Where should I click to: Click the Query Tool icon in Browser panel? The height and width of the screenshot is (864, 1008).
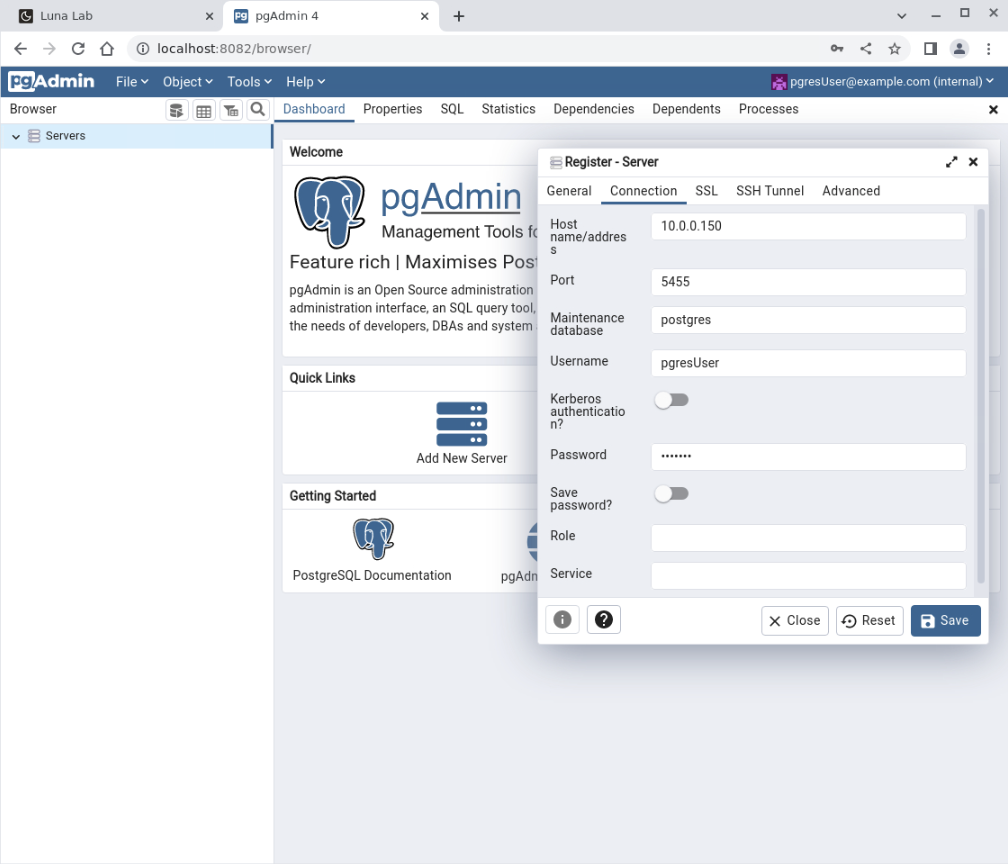click(176, 111)
